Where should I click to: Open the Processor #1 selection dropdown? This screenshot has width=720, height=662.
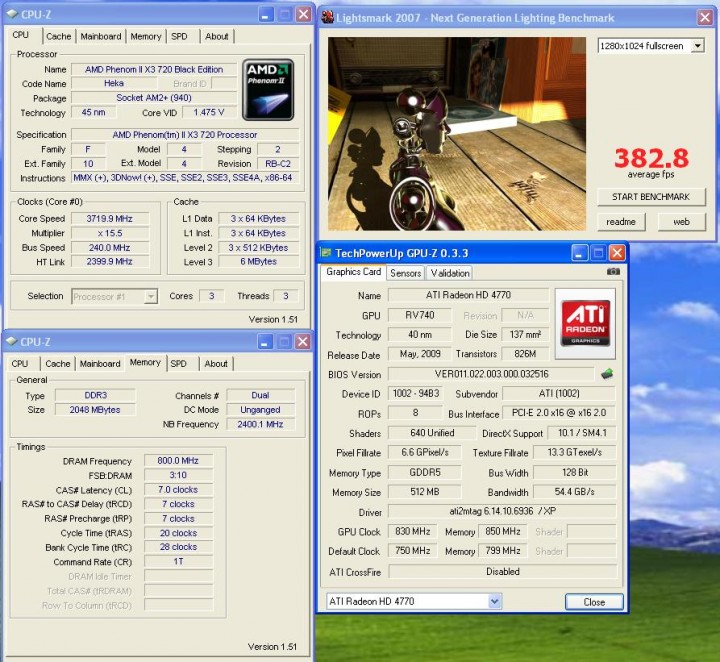point(151,297)
